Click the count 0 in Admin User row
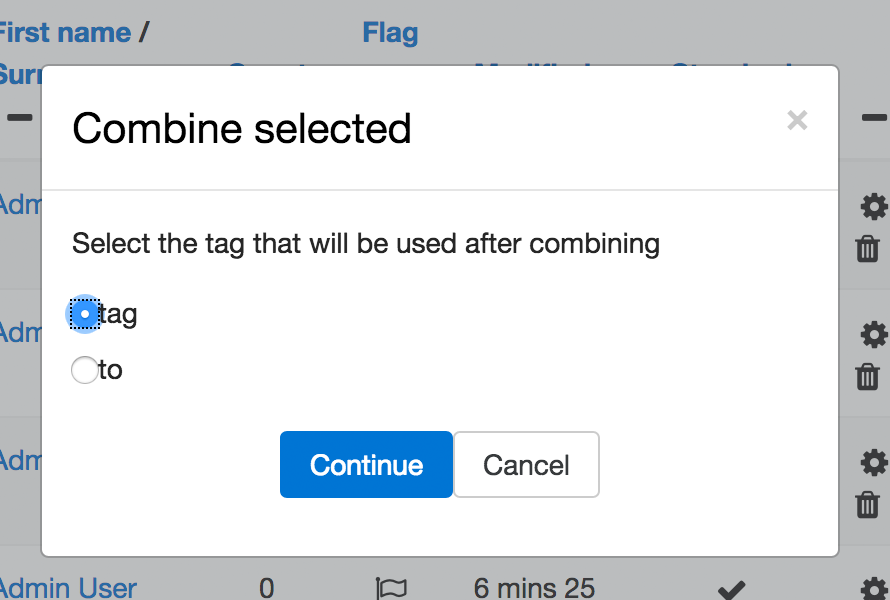 click(266, 588)
